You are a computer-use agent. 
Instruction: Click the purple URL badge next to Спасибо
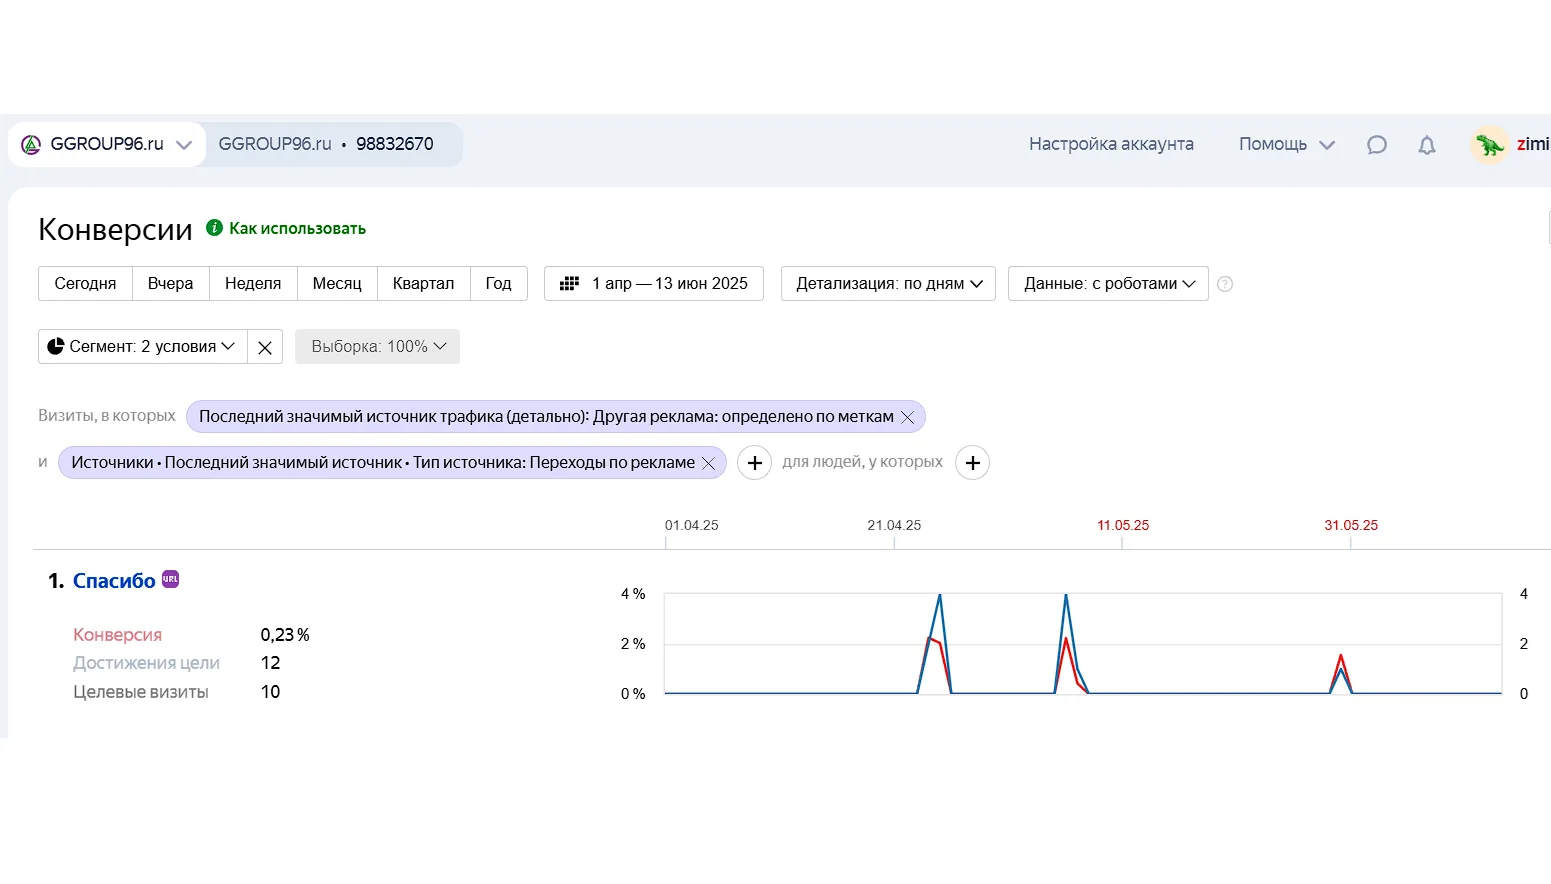tap(171, 579)
